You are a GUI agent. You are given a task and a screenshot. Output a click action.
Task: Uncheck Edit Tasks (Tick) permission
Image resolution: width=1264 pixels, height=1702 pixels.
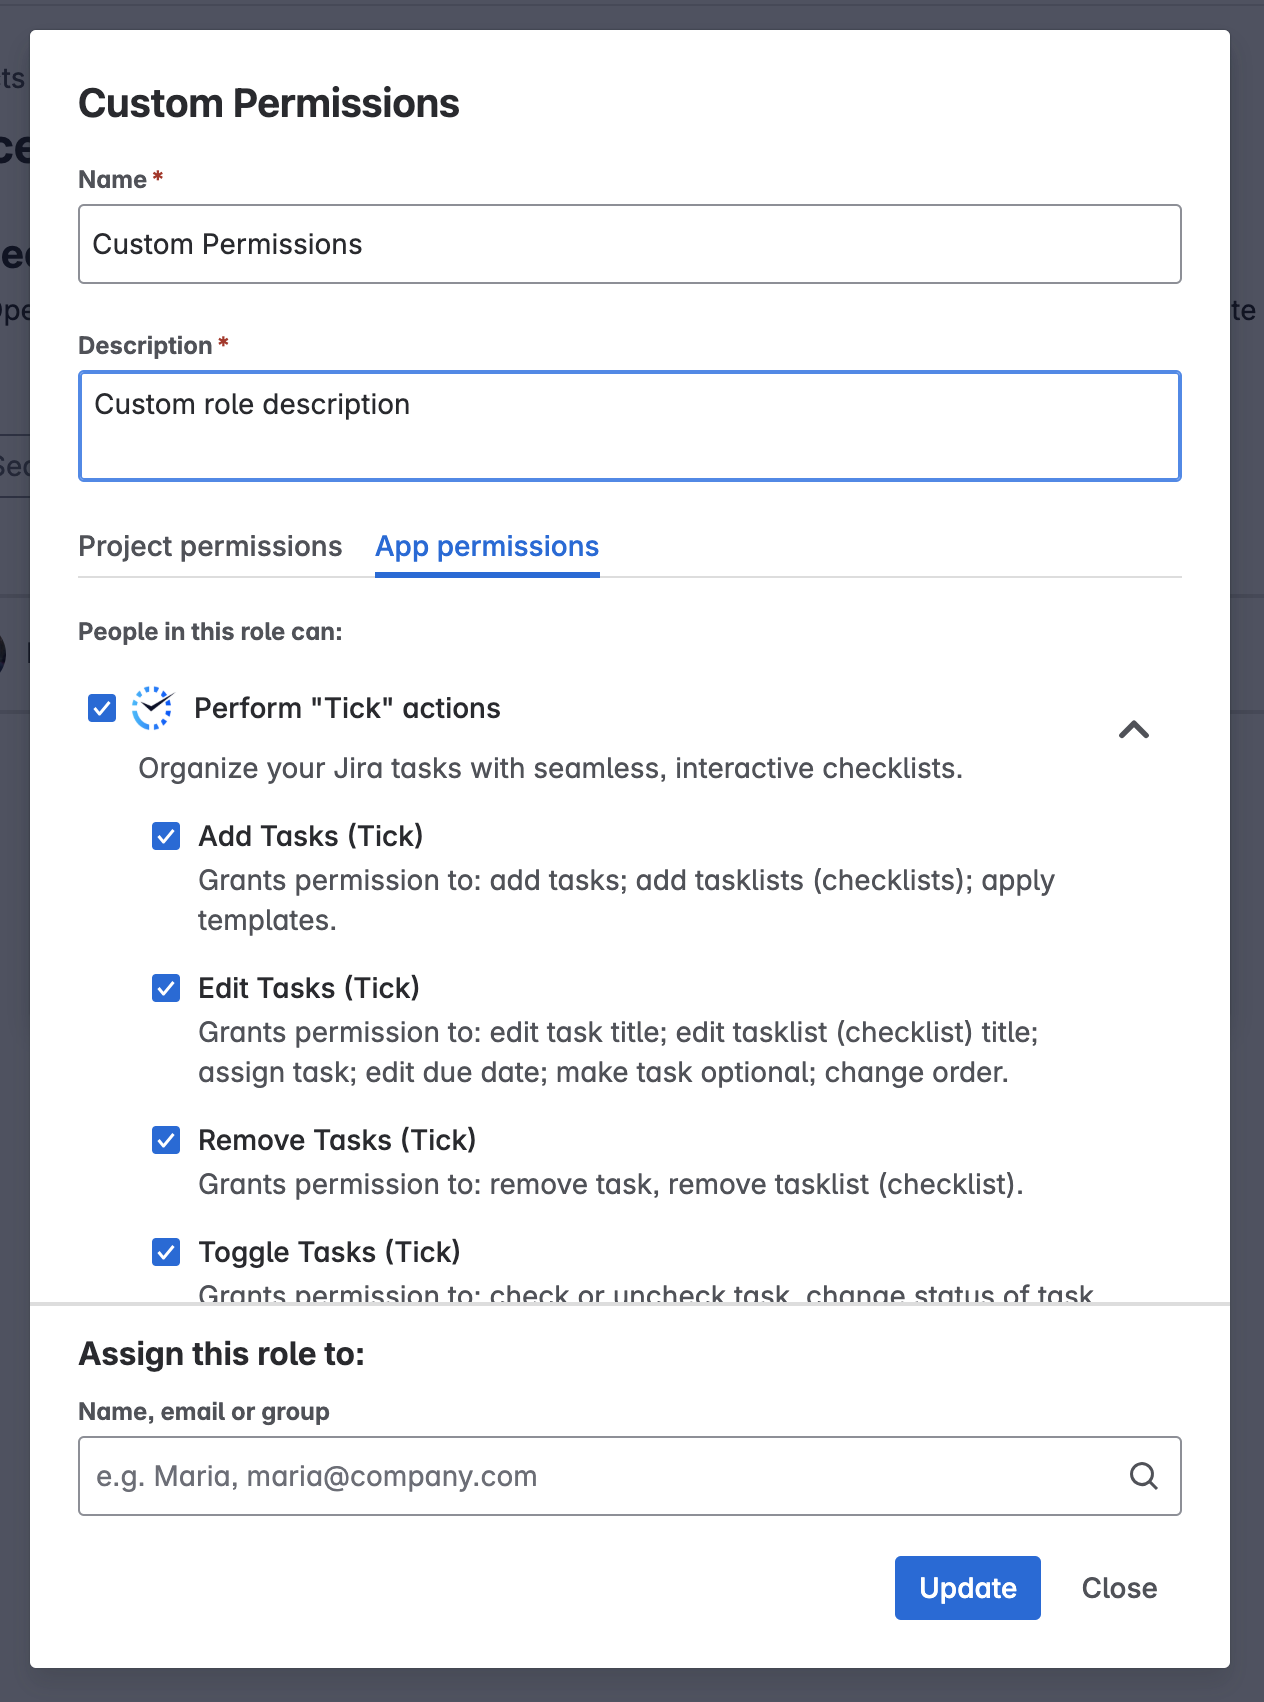click(x=166, y=988)
